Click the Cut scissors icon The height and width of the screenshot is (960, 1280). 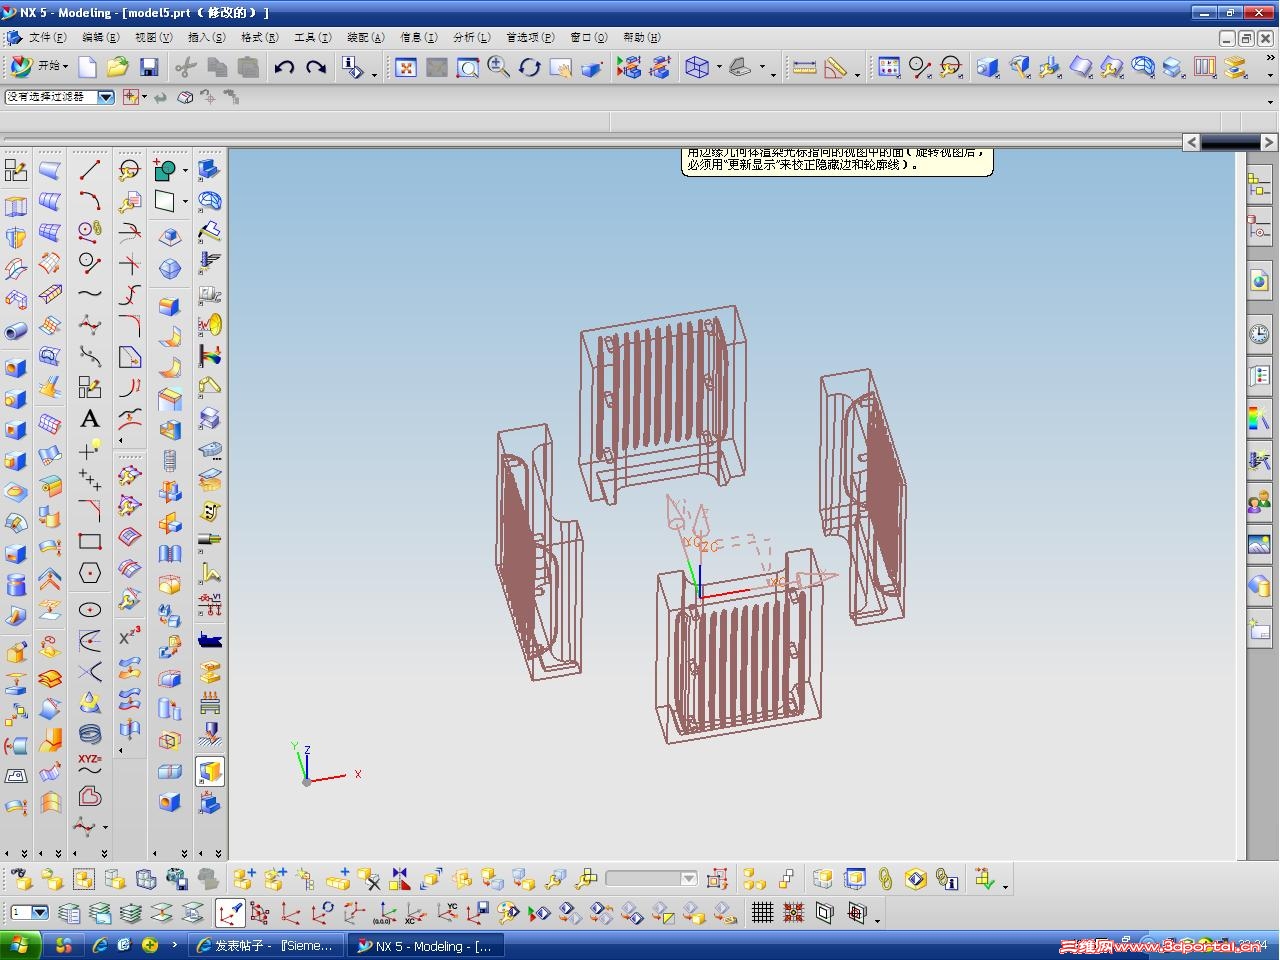185,67
